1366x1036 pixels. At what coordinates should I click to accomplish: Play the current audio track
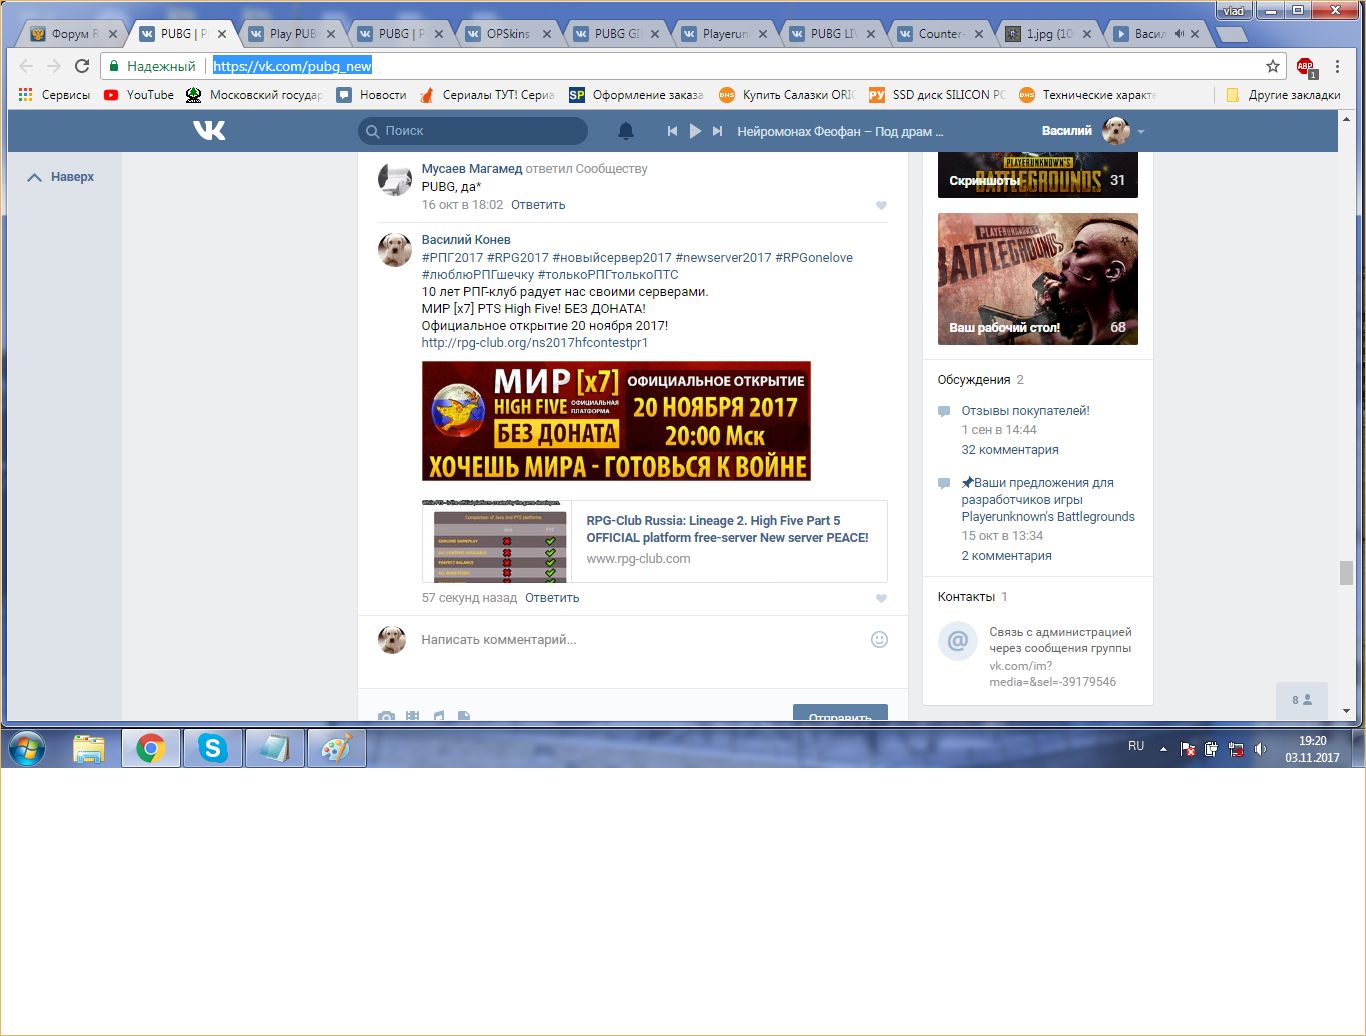[695, 131]
